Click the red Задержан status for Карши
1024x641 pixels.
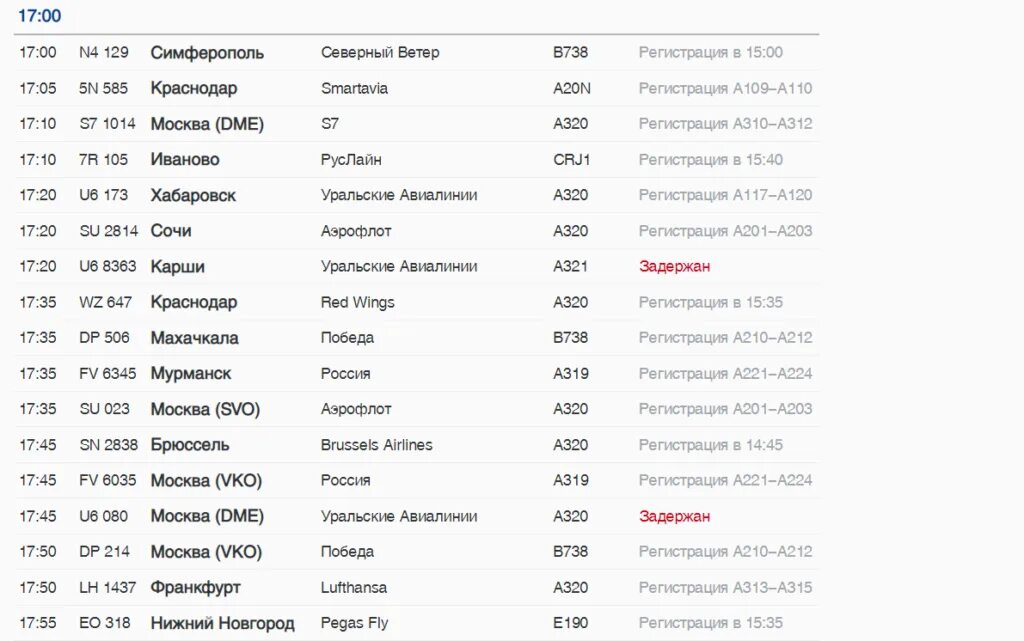tap(675, 266)
